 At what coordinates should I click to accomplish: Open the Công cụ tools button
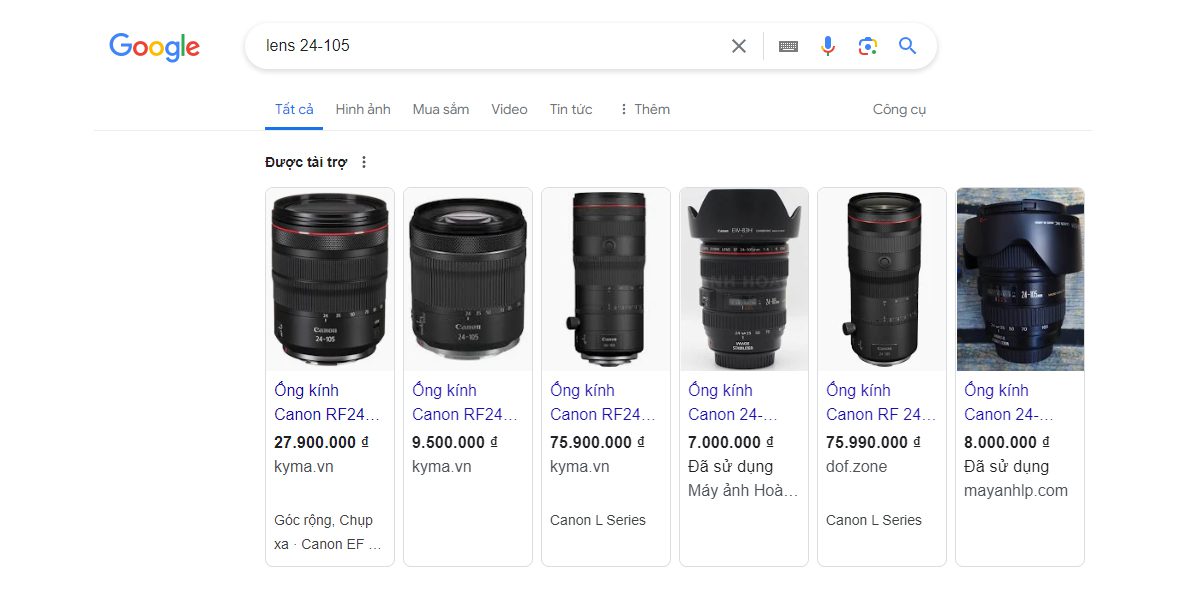coord(899,109)
